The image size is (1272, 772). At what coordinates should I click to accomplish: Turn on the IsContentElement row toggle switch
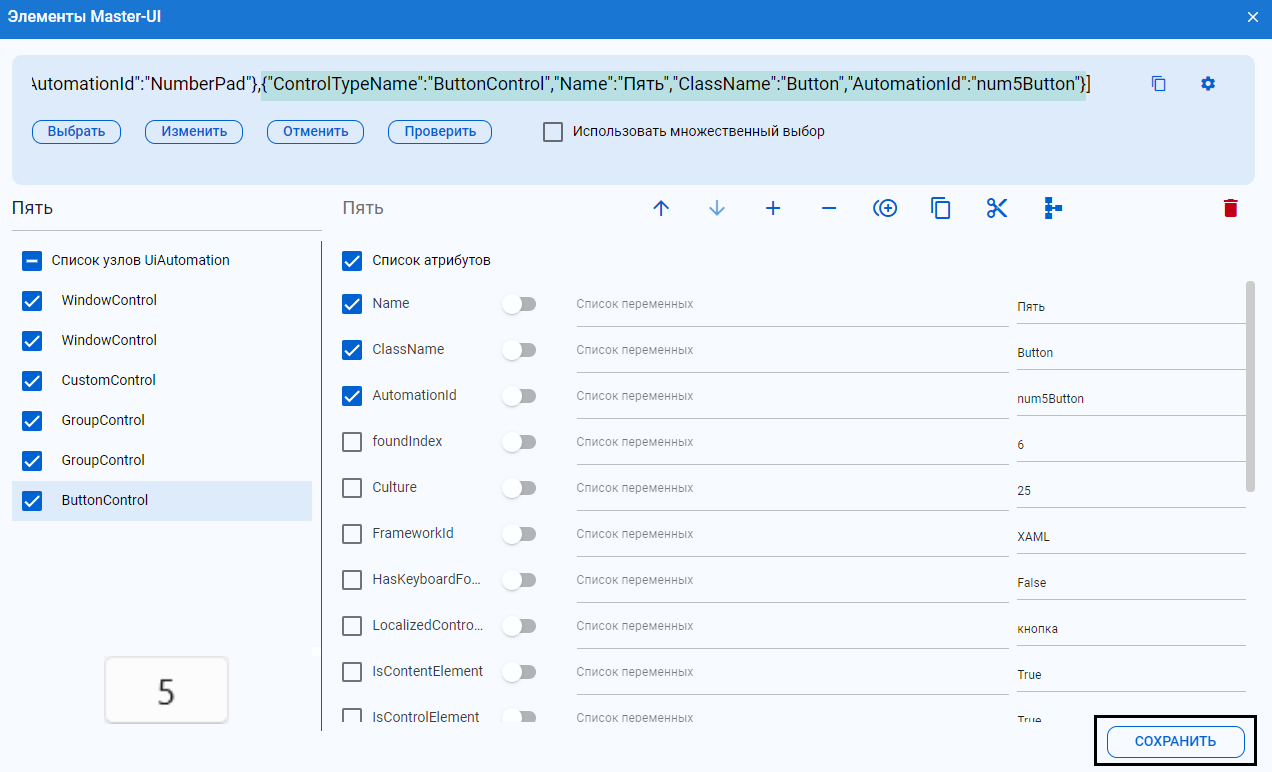pos(519,672)
